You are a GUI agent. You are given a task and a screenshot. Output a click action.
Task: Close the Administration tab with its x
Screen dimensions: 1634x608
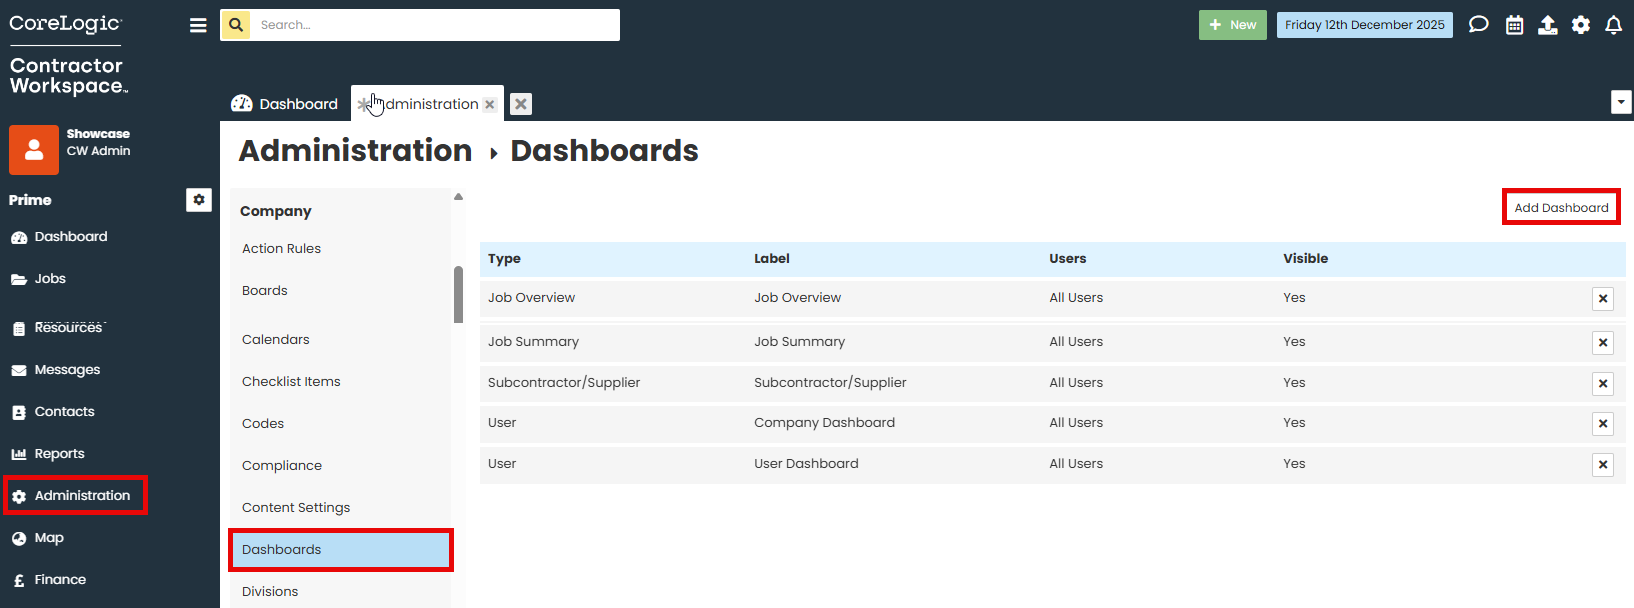pos(489,104)
